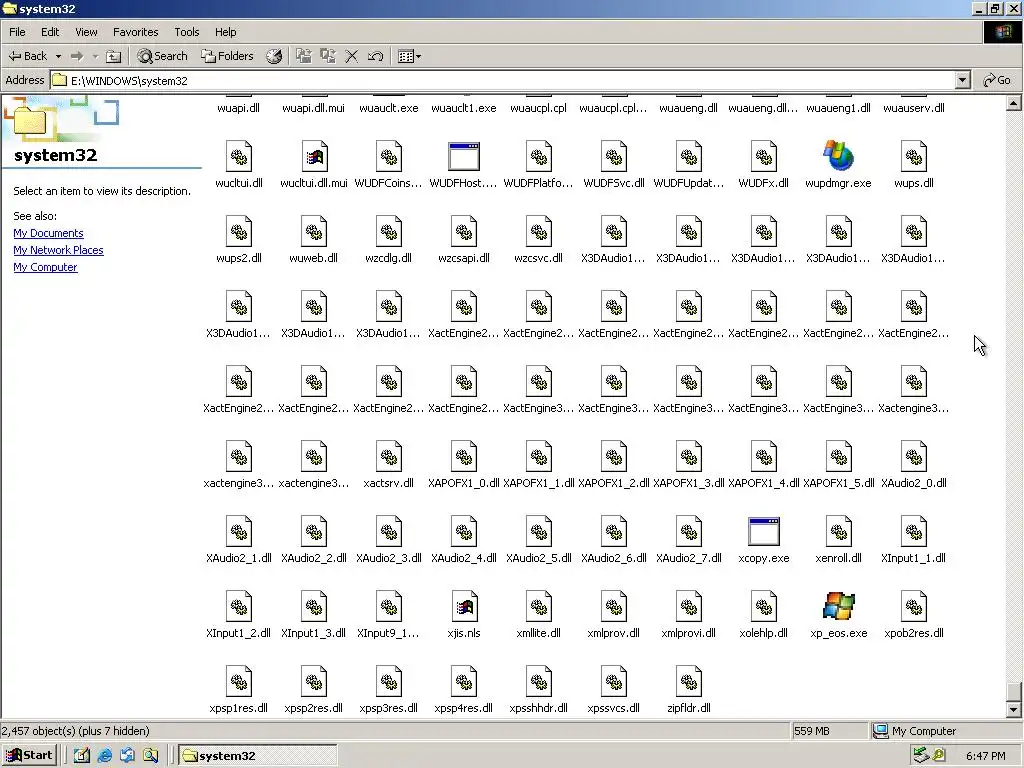Select the XAPOFX1_0.dll file icon
Image resolution: width=1024 pixels, height=768 pixels.
pyautogui.click(x=464, y=456)
